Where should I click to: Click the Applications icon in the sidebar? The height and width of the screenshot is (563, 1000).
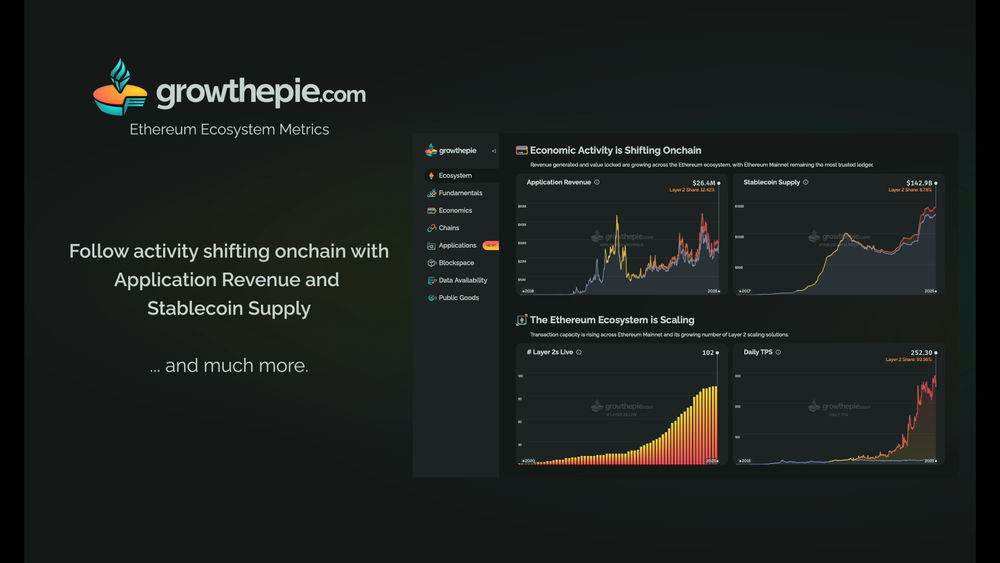pyautogui.click(x=432, y=245)
